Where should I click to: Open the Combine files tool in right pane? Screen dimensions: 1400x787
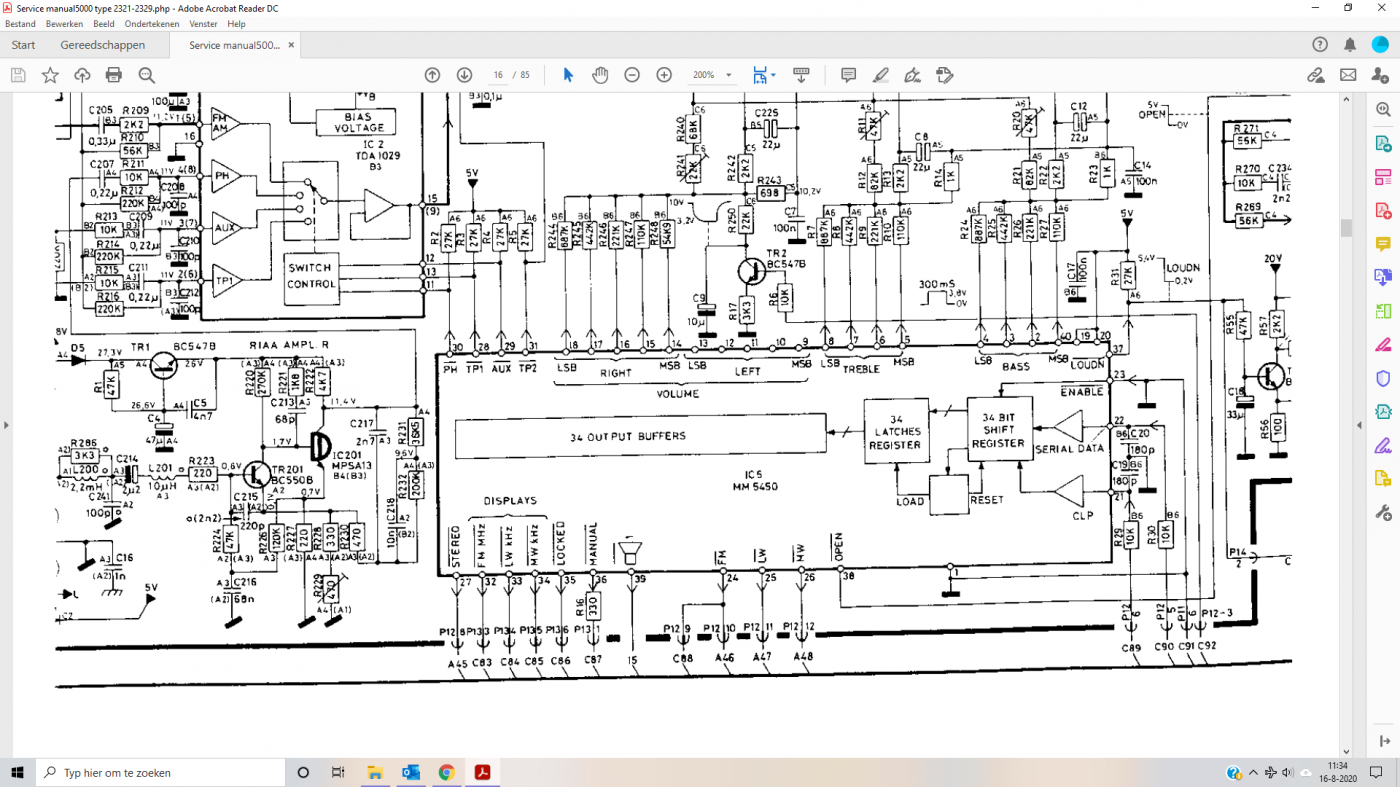tap(1383, 277)
